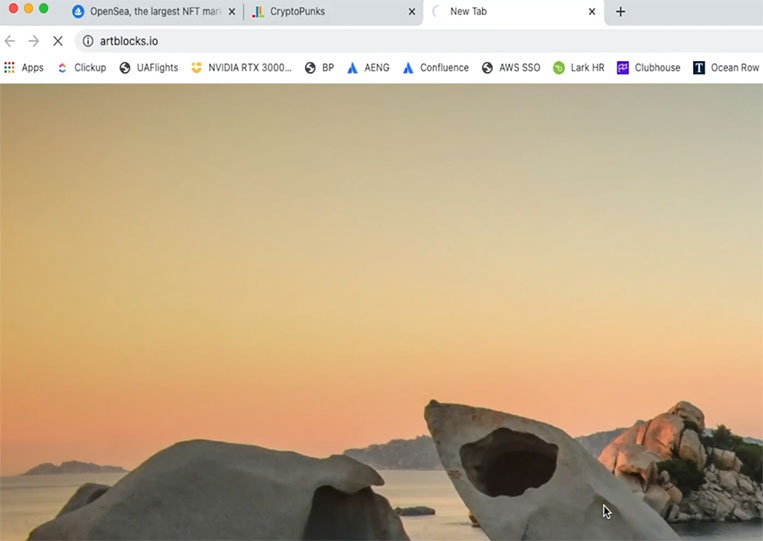The height and width of the screenshot is (541, 763).
Task: Open the Clickup bookmark
Action: point(82,68)
